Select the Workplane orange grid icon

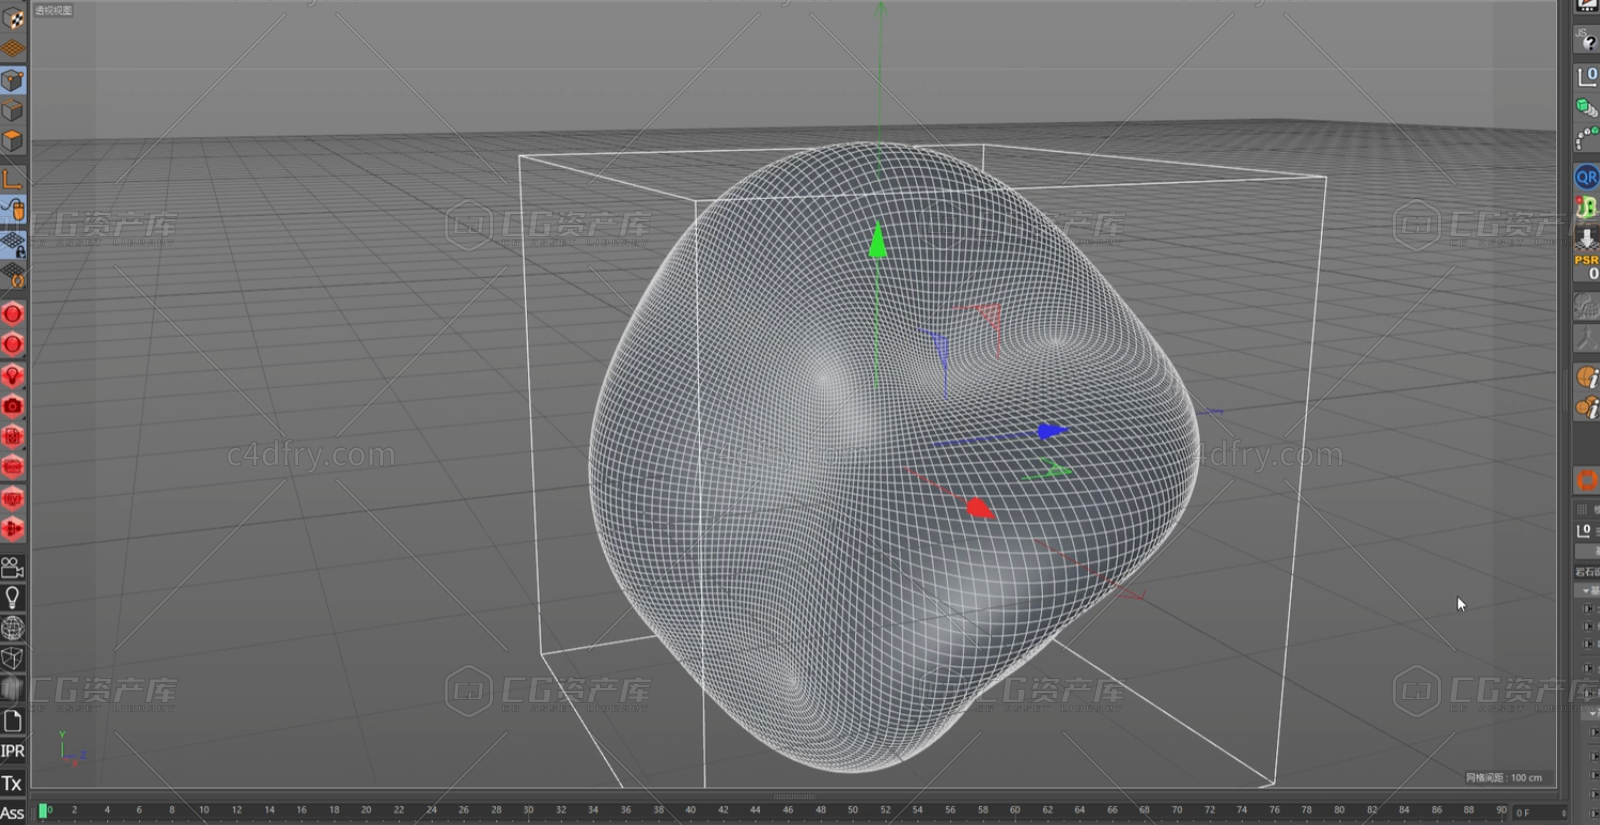click(13, 48)
